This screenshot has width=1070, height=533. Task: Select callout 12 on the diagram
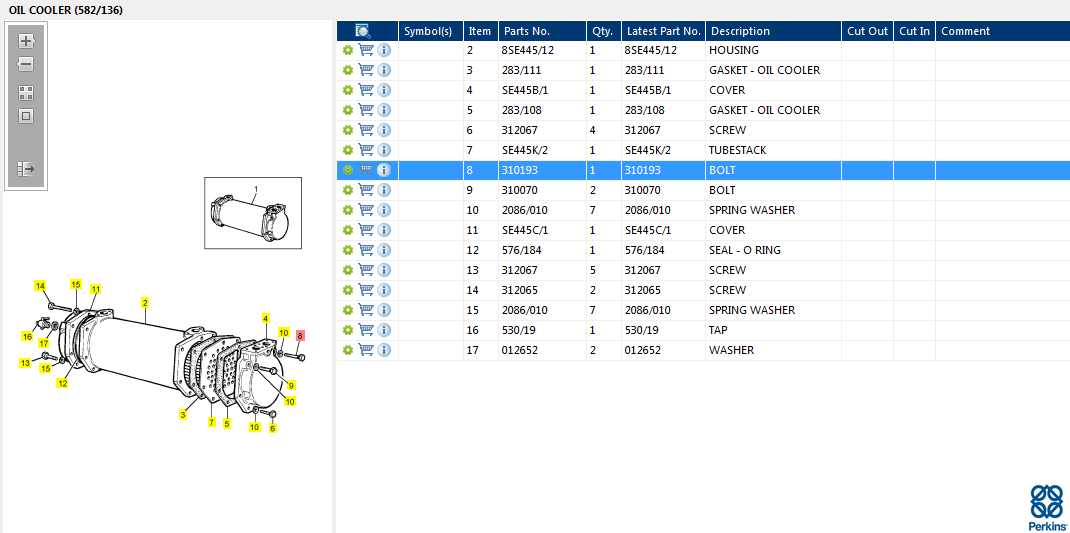[62, 383]
